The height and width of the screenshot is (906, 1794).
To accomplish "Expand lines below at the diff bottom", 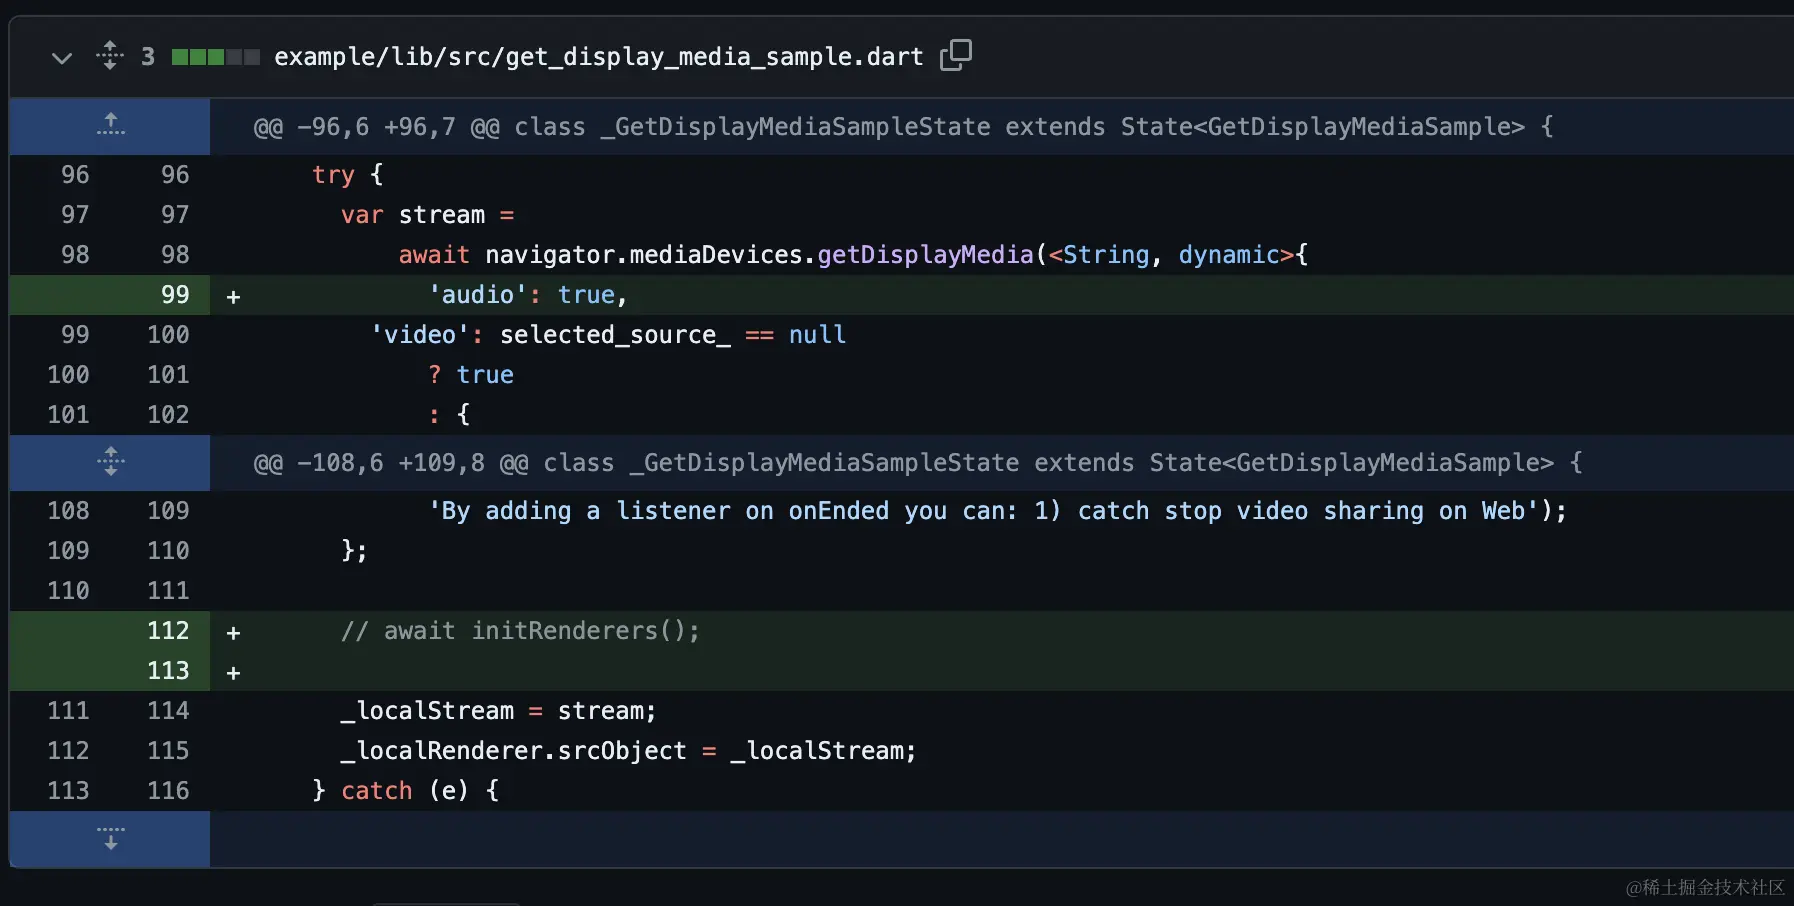I will coord(110,838).
